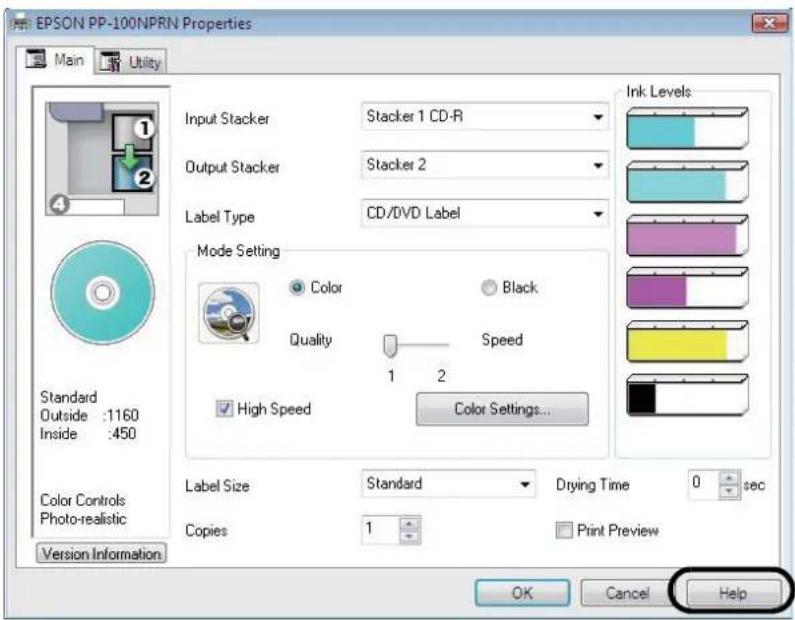795x620 pixels.
Task: Click the Version Information button
Action: click(101, 554)
